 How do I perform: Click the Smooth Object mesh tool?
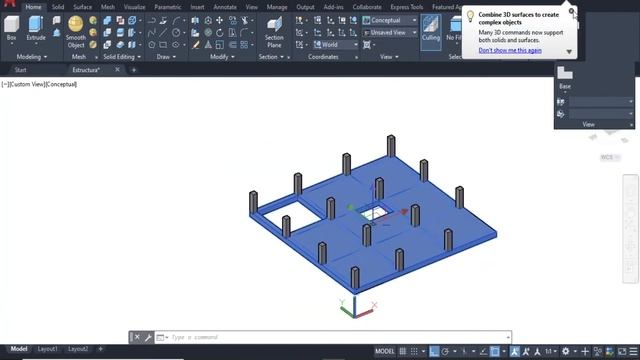pyautogui.click(x=76, y=32)
